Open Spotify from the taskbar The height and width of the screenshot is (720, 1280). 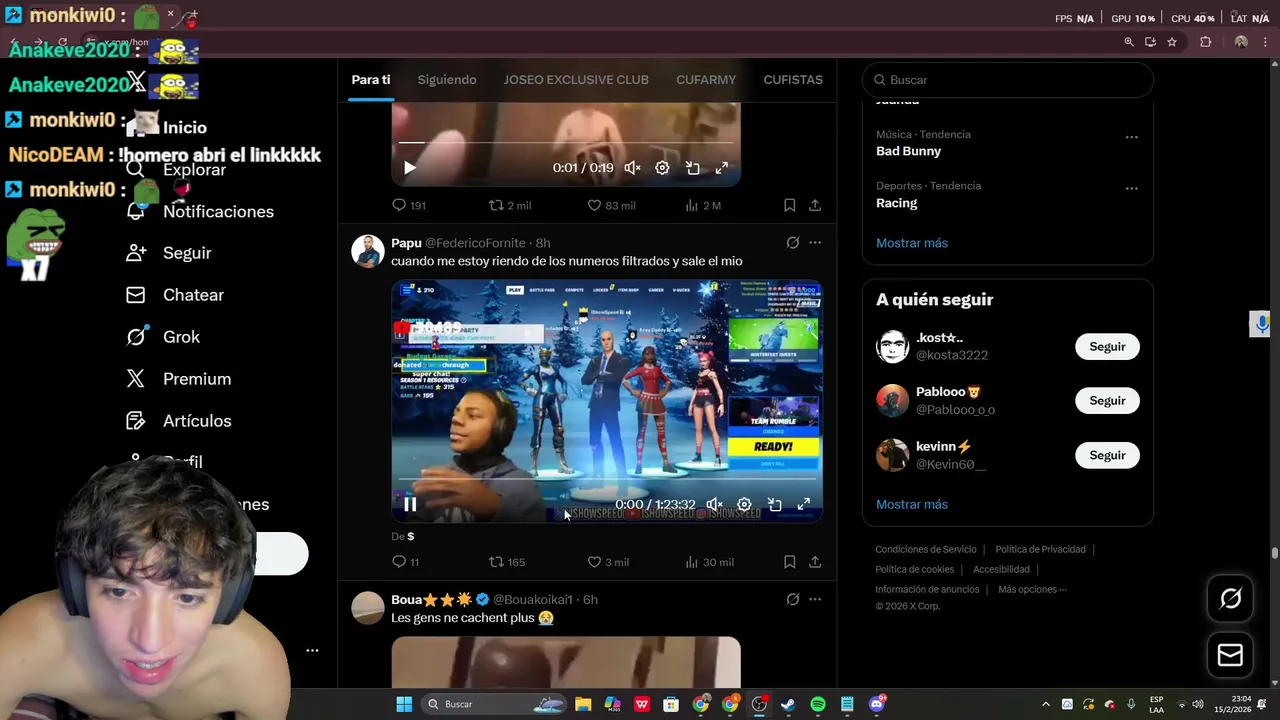click(818, 704)
